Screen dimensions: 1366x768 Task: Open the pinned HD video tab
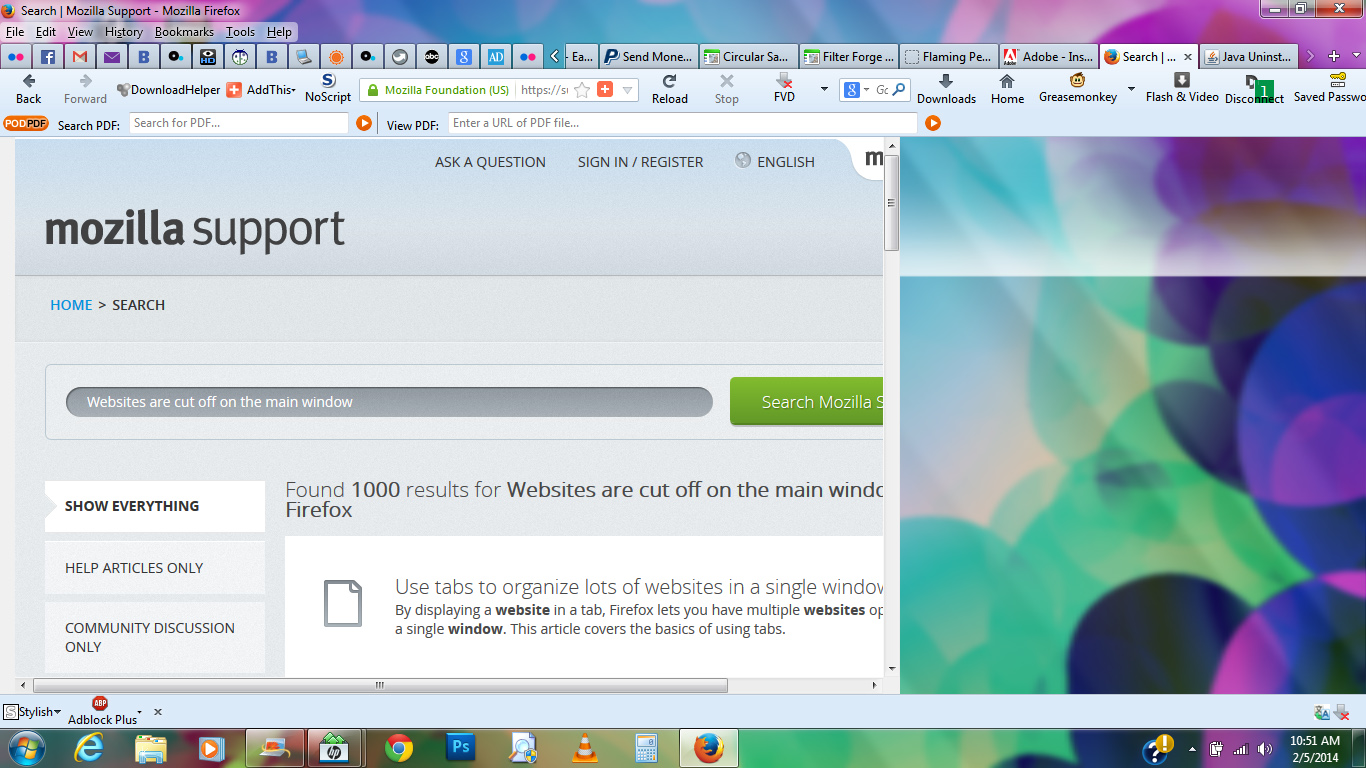(x=208, y=57)
